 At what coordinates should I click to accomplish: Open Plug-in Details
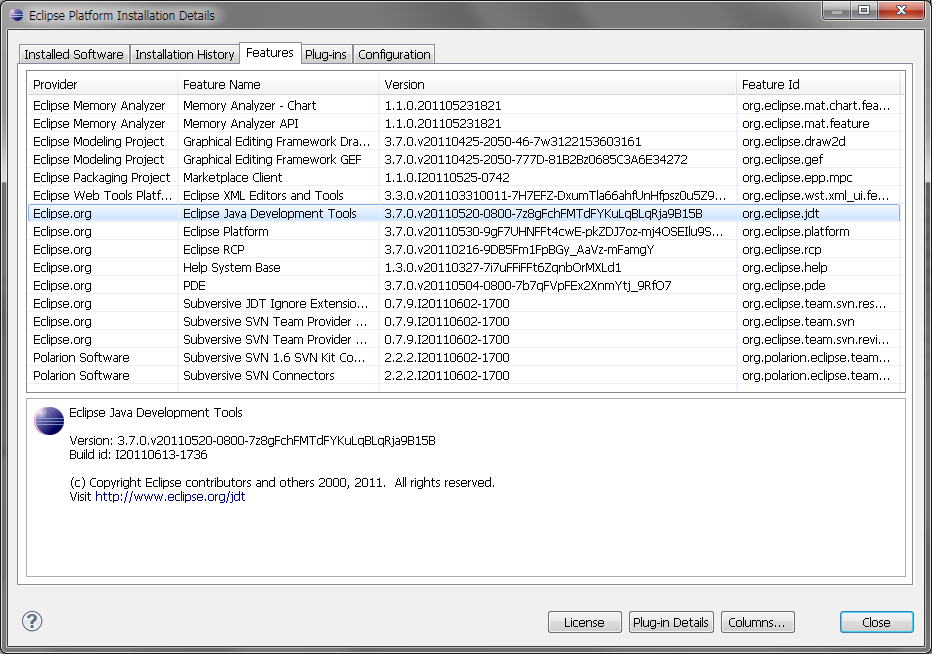(670, 622)
